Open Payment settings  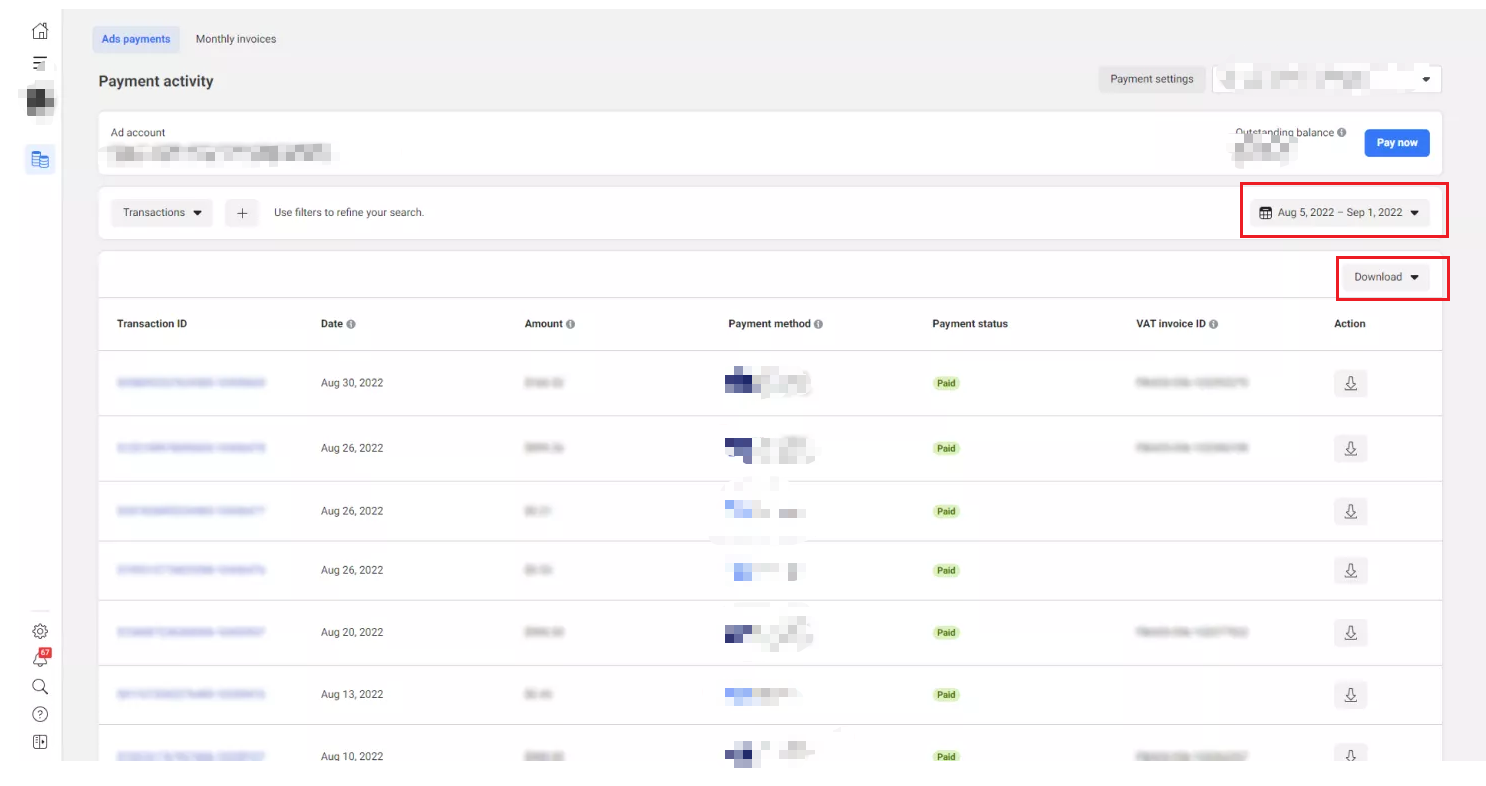click(1151, 79)
